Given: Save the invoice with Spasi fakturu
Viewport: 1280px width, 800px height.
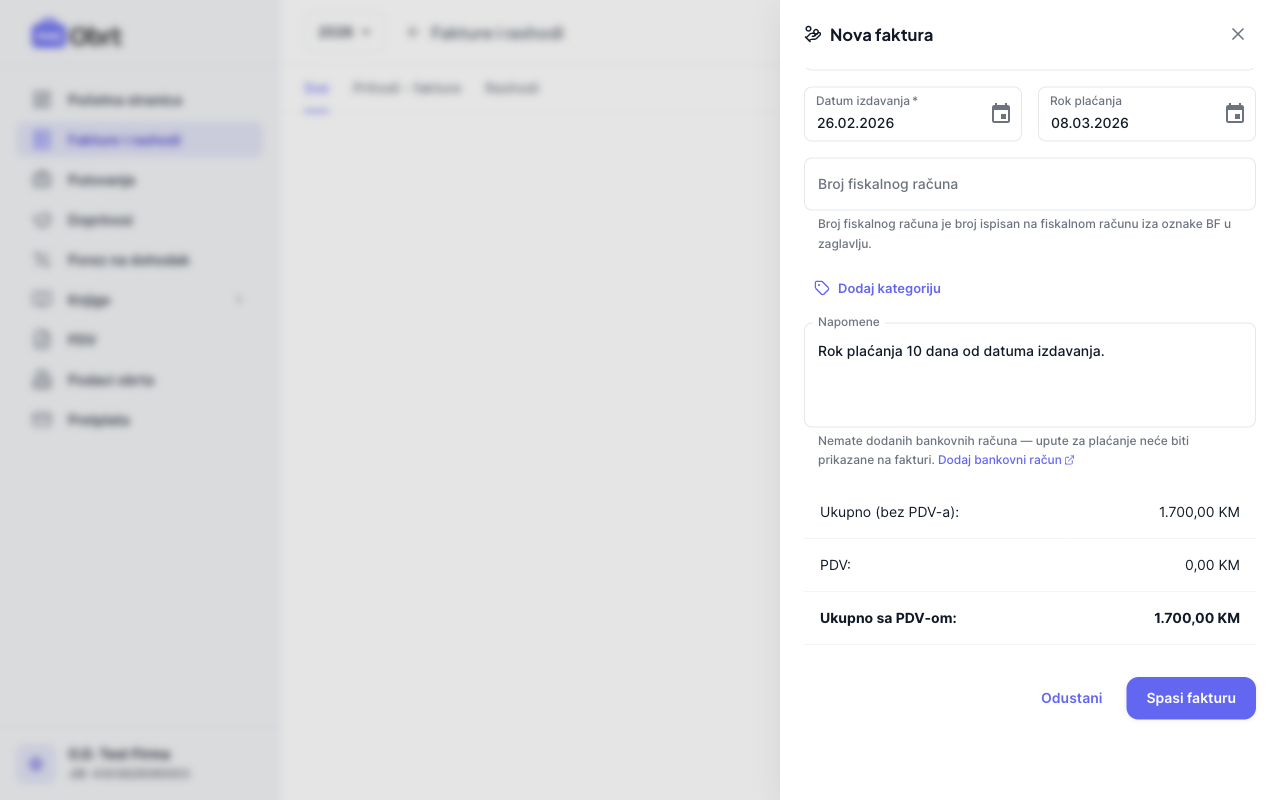Looking at the screenshot, I should pos(1190,698).
